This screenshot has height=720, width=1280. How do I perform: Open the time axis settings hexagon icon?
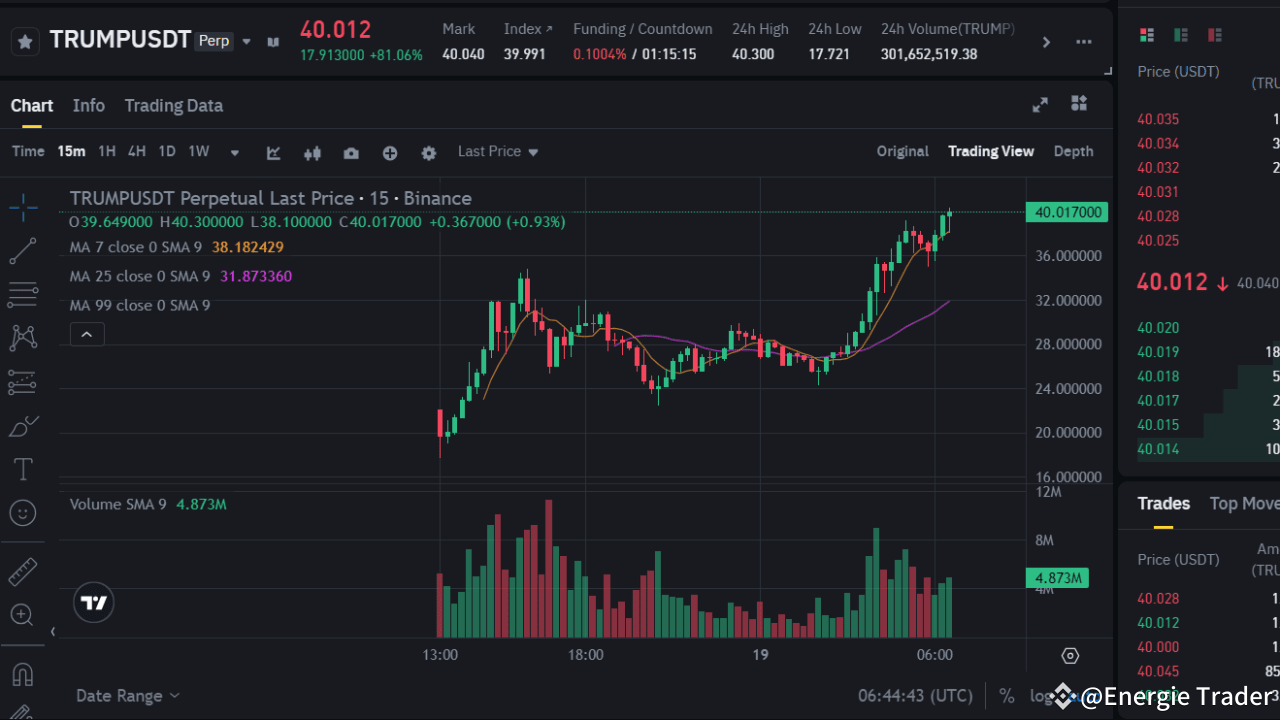[1070, 656]
